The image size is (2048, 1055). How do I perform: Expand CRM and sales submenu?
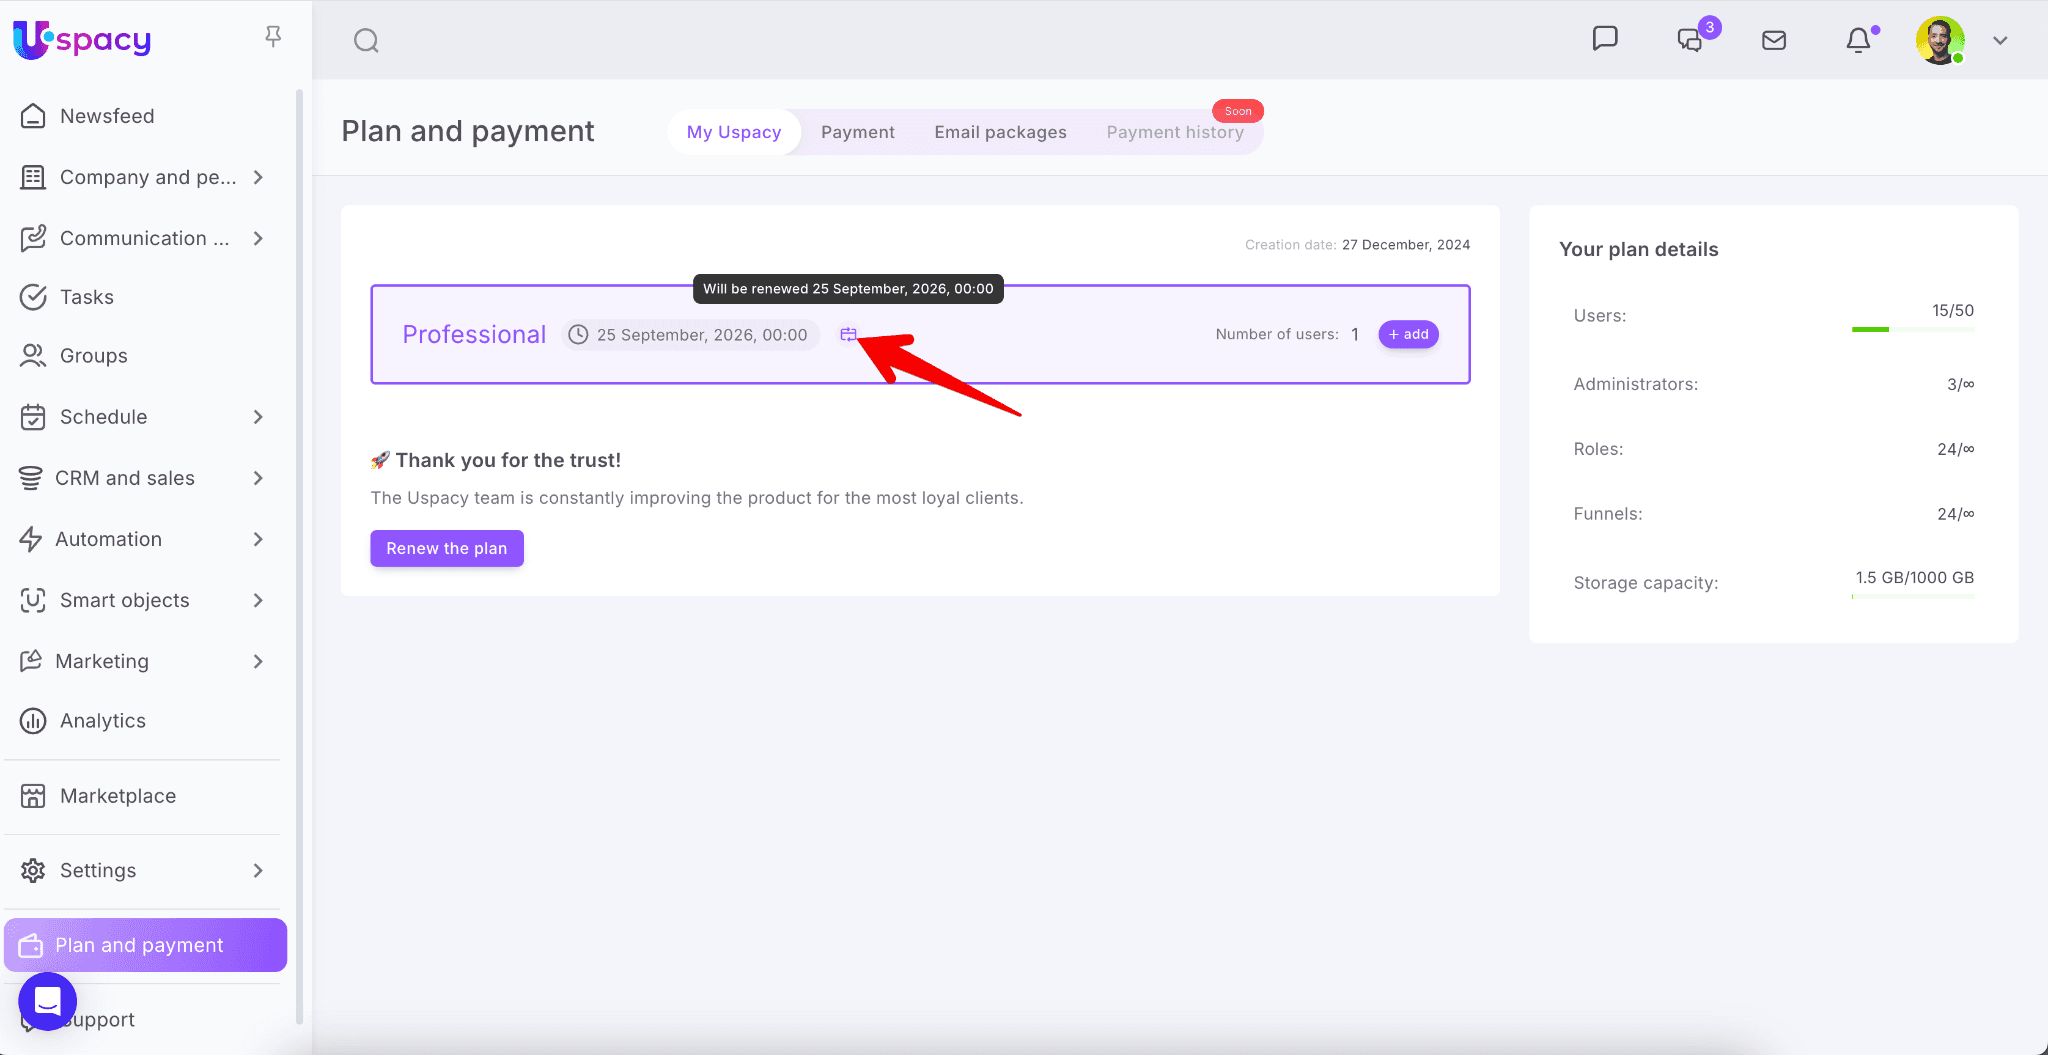(258, 478)
